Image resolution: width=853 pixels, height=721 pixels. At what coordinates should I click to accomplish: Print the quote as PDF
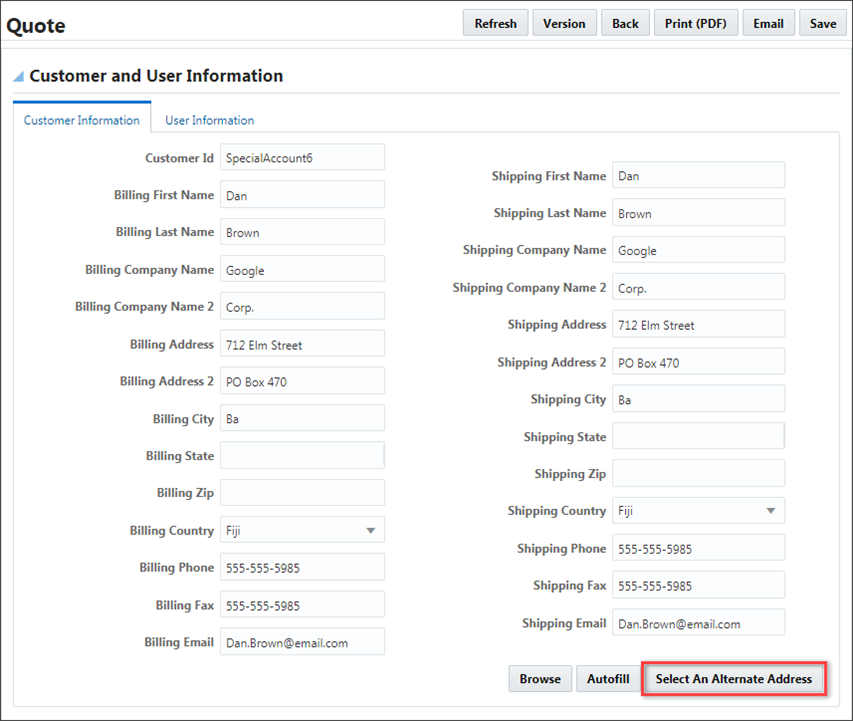696,22
